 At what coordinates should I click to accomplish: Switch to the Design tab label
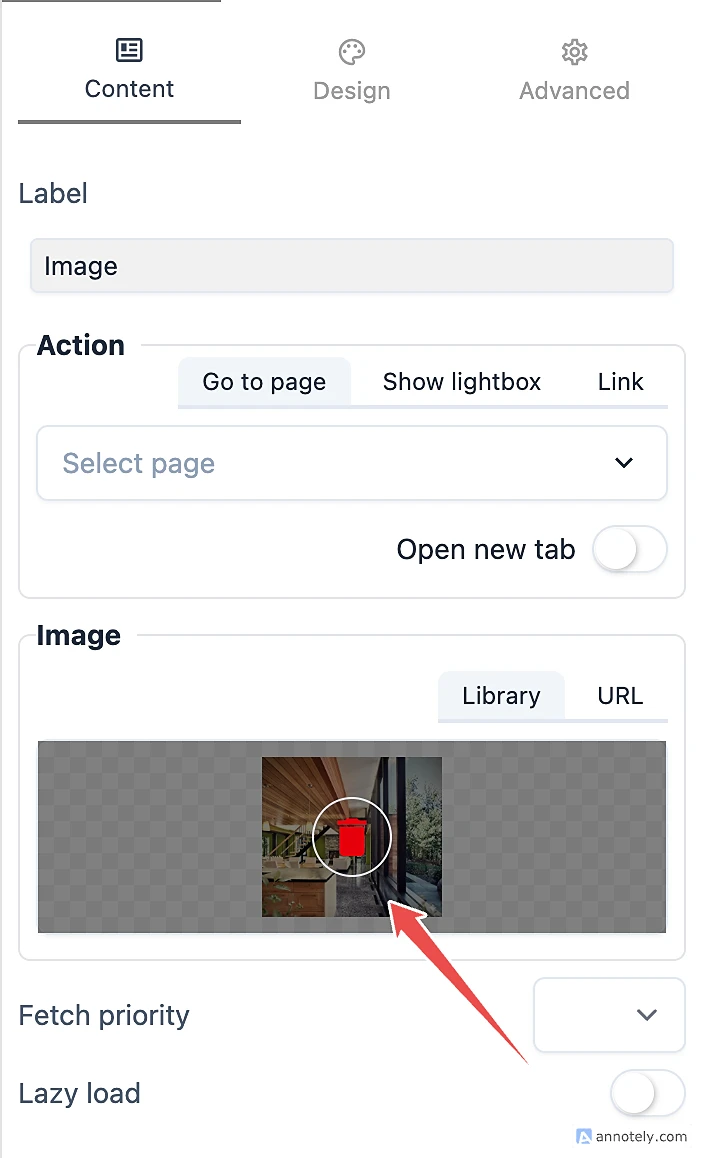[x=352, y=91]
